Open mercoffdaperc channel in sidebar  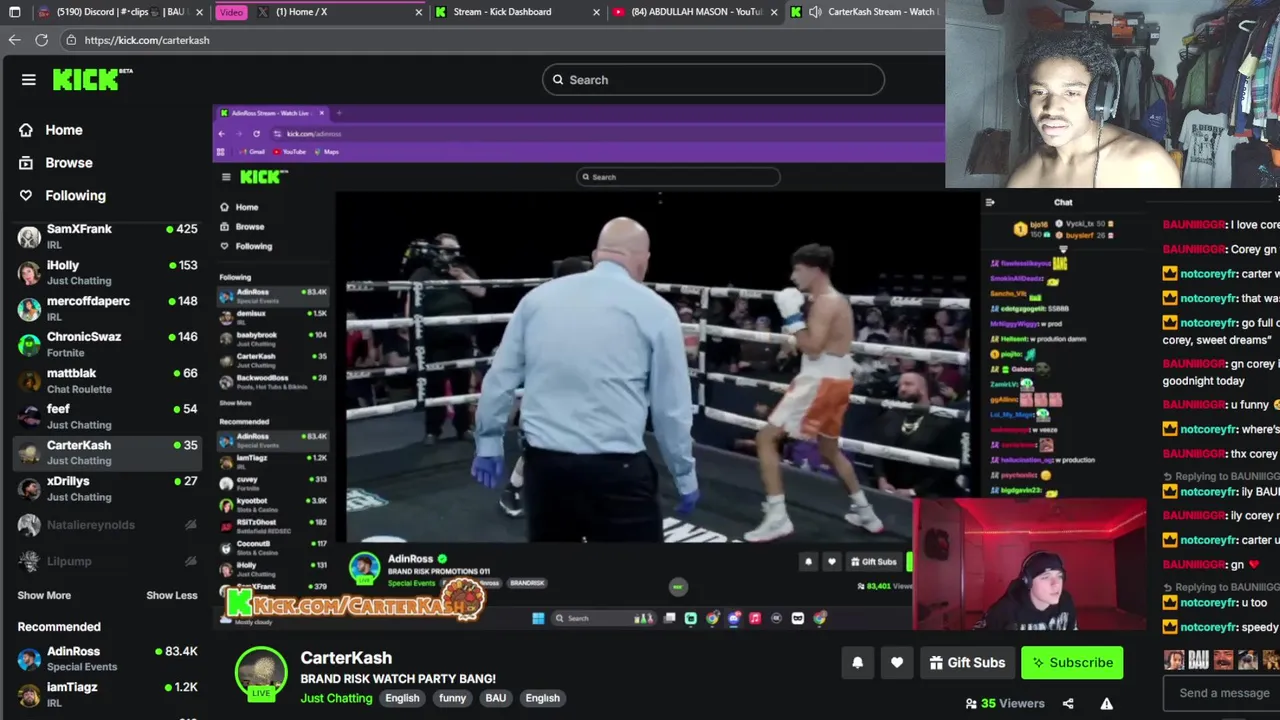(x=108, y=309)
